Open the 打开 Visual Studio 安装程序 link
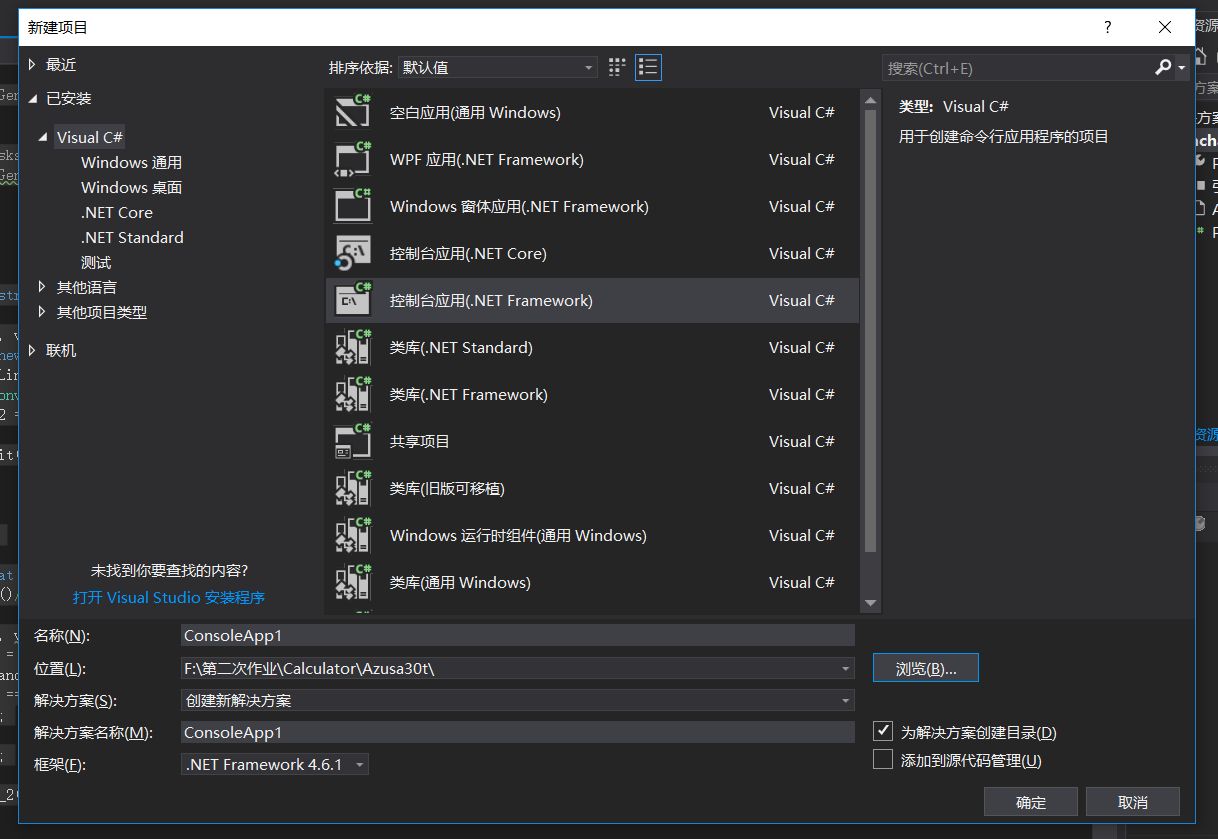Viewport: 1218px width, 839px height. pos(169,597)
